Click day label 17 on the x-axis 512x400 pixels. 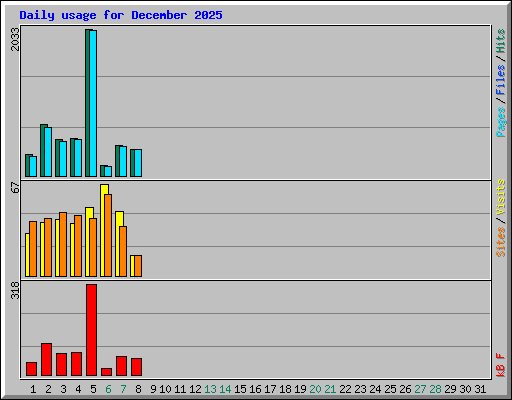tap(270, 389)
